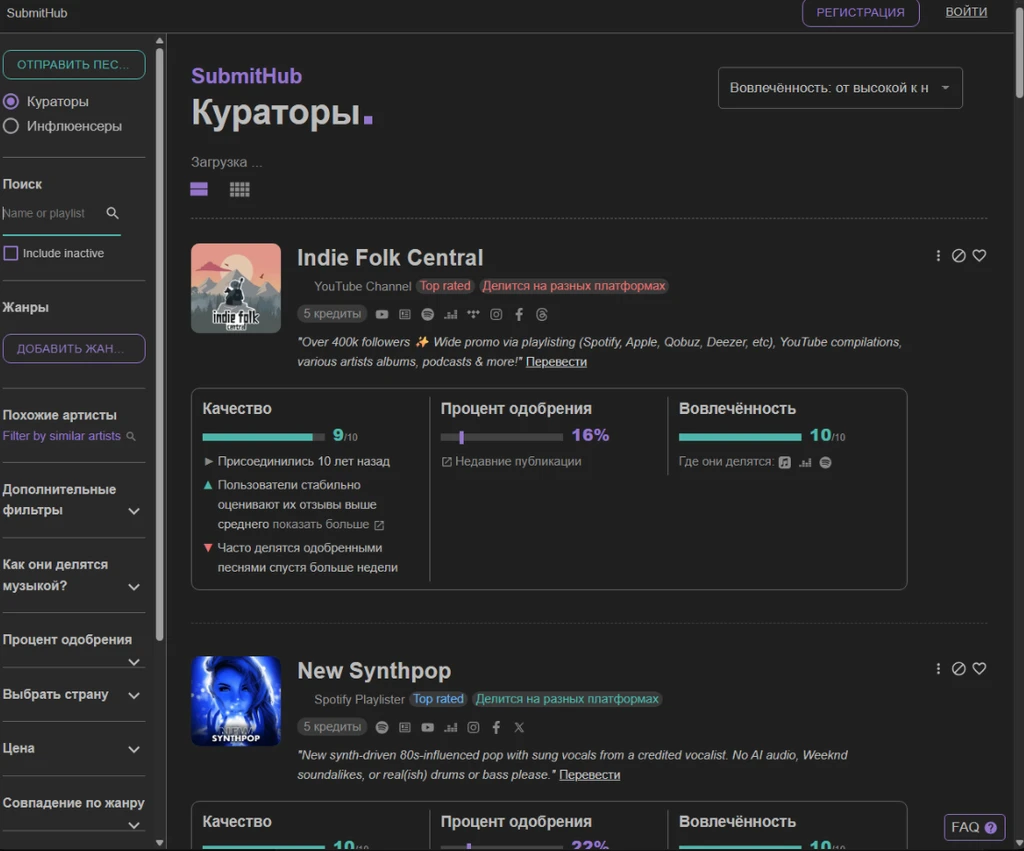Select the Кураторы radio button

click(x=10, y=101)
